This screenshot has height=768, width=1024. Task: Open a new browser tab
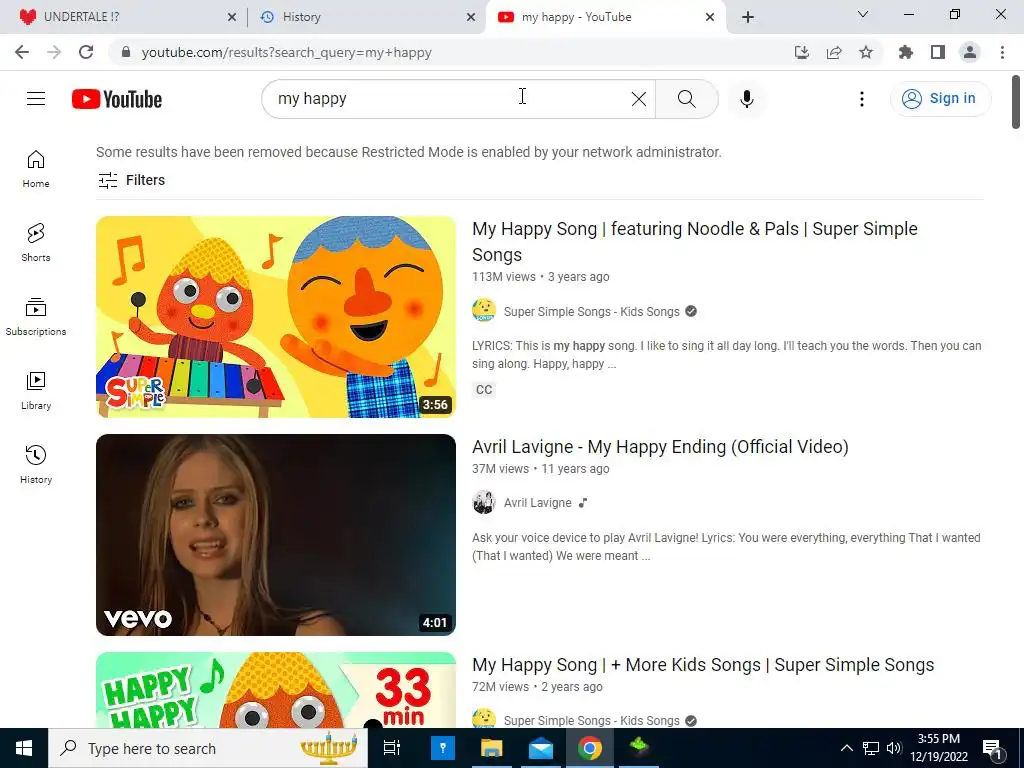pos(748,17)
